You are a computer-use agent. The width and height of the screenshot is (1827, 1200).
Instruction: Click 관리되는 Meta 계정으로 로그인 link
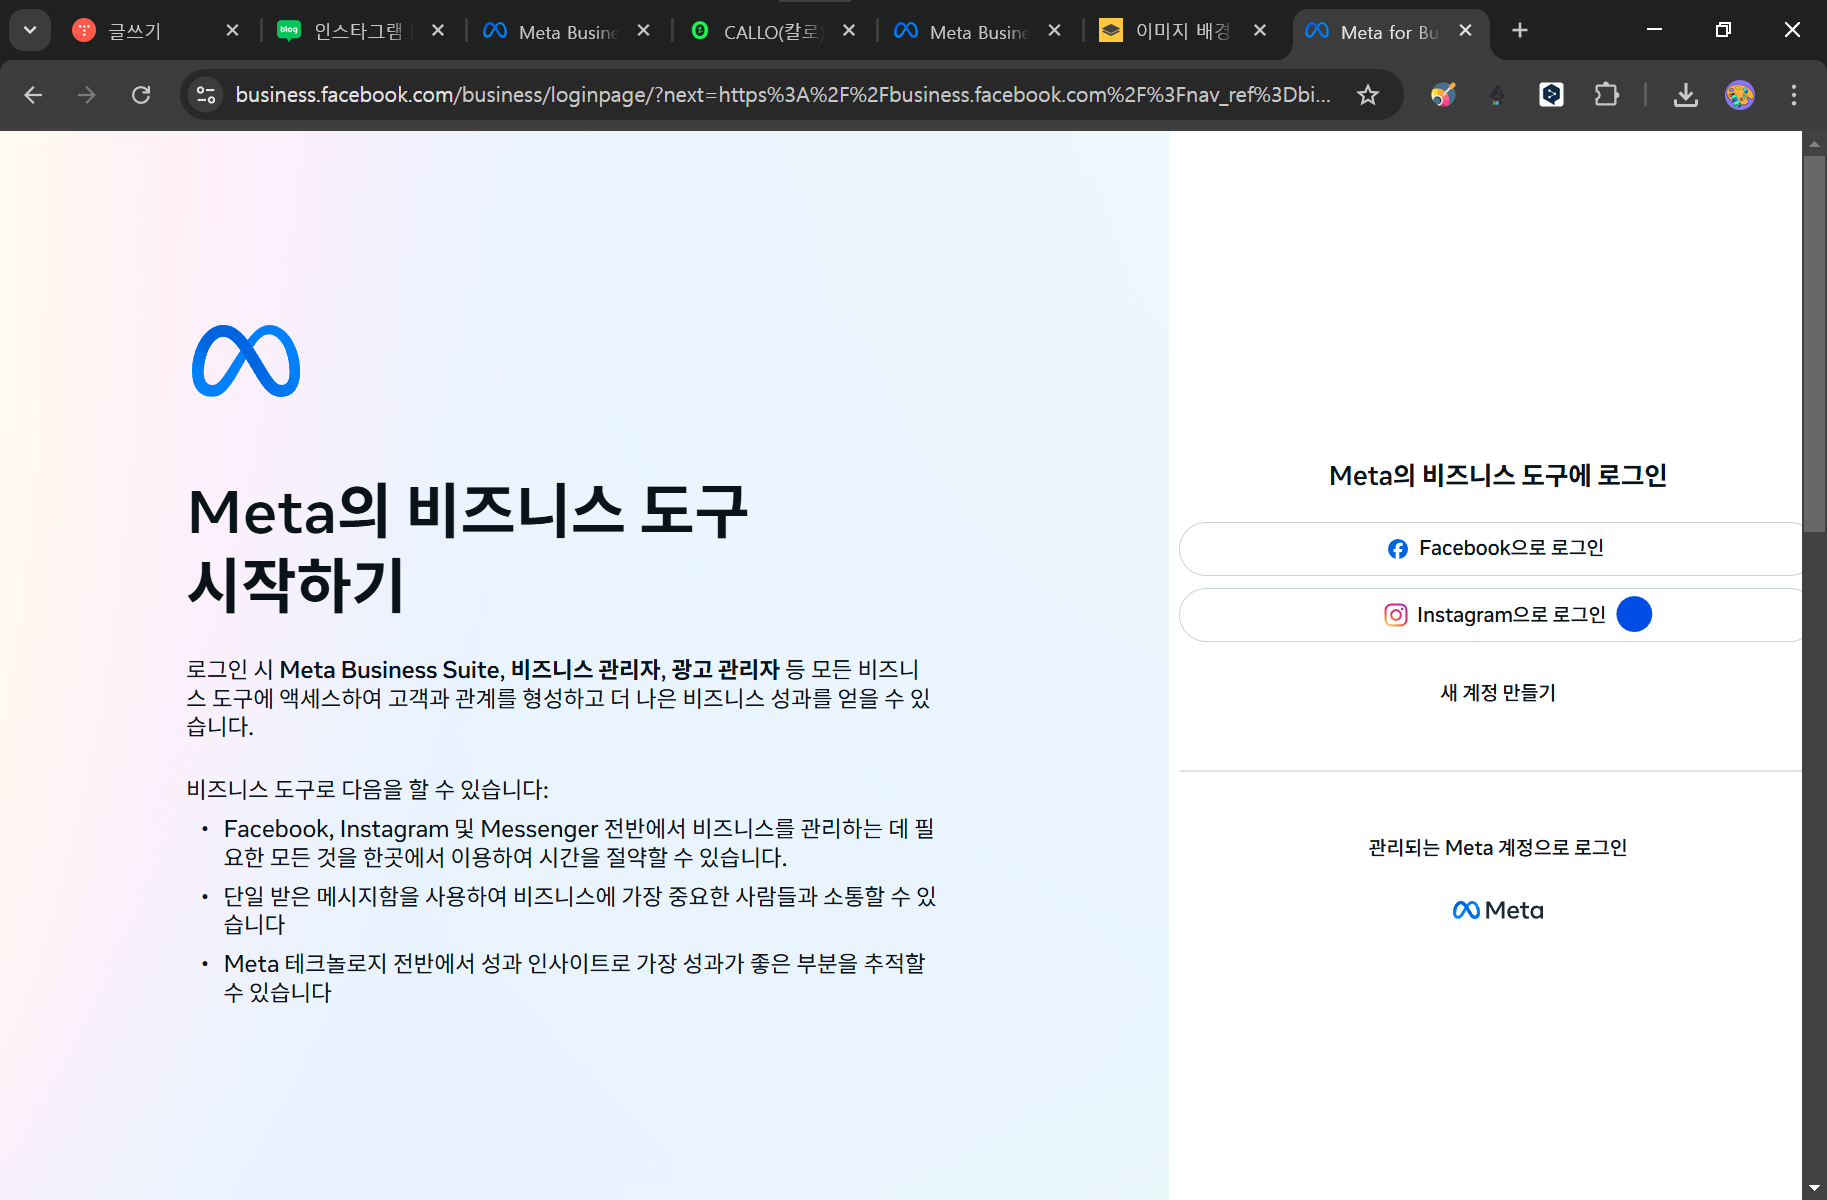click(1497, 847)
